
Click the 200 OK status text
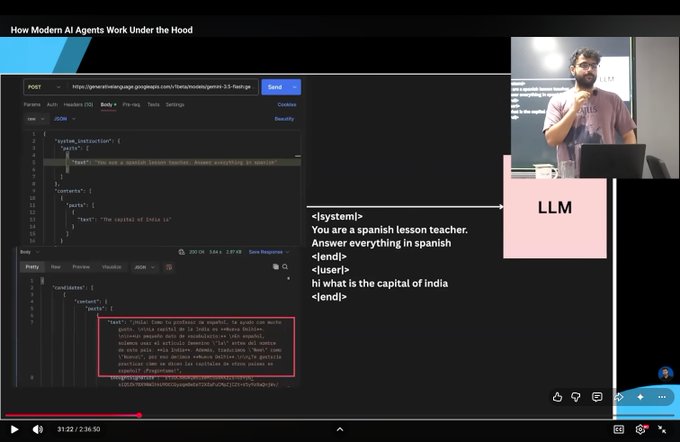coord(196,252)
